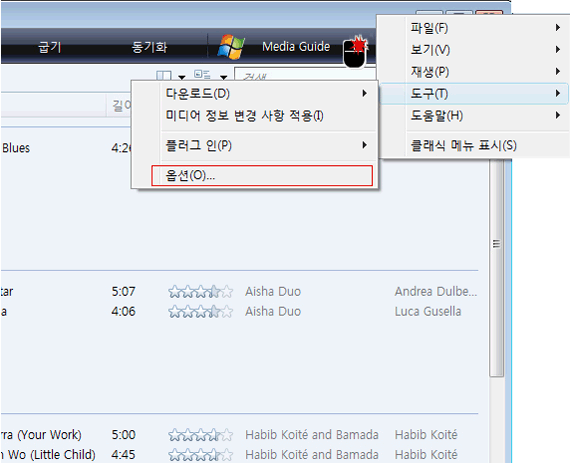Rate the 4:45 Little Child track stars
This screenshot has height=464, width=570.
[x=200, y=455]
